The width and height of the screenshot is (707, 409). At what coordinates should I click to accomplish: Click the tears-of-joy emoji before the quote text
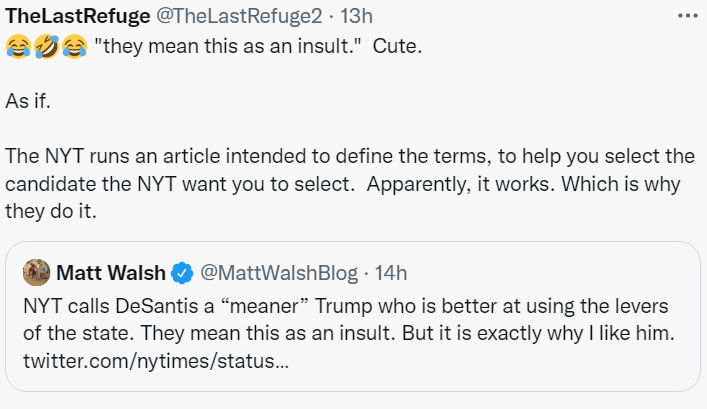[x=74, y=46]
